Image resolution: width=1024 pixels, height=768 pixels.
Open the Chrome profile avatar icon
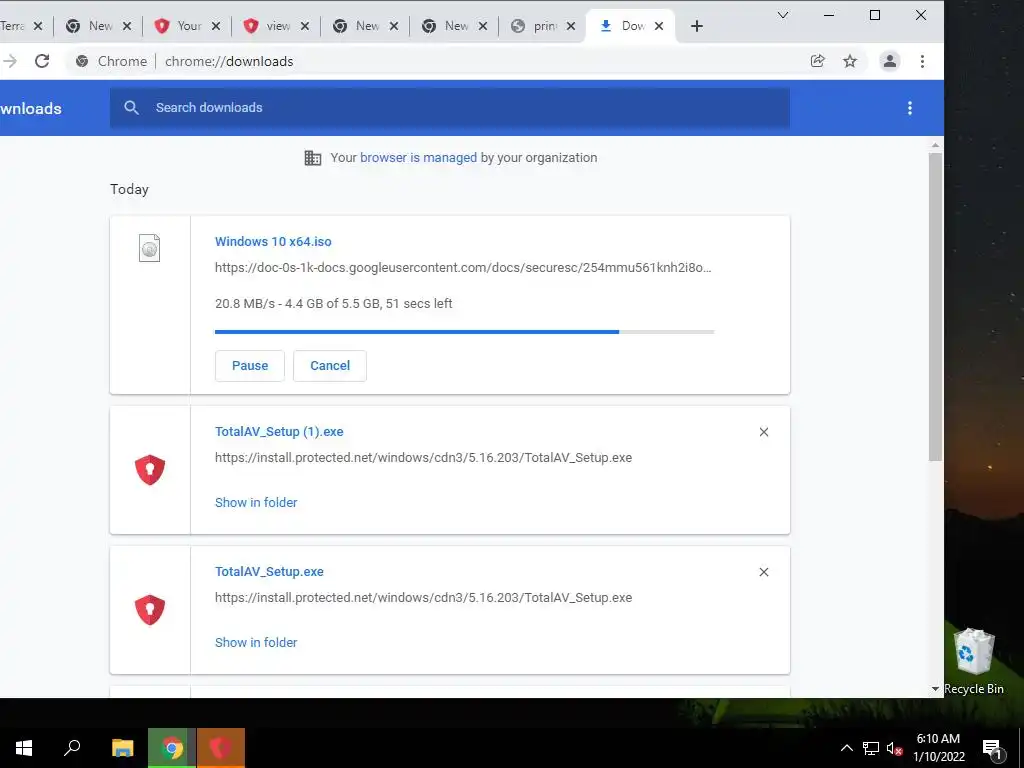(x=889, y=61)
